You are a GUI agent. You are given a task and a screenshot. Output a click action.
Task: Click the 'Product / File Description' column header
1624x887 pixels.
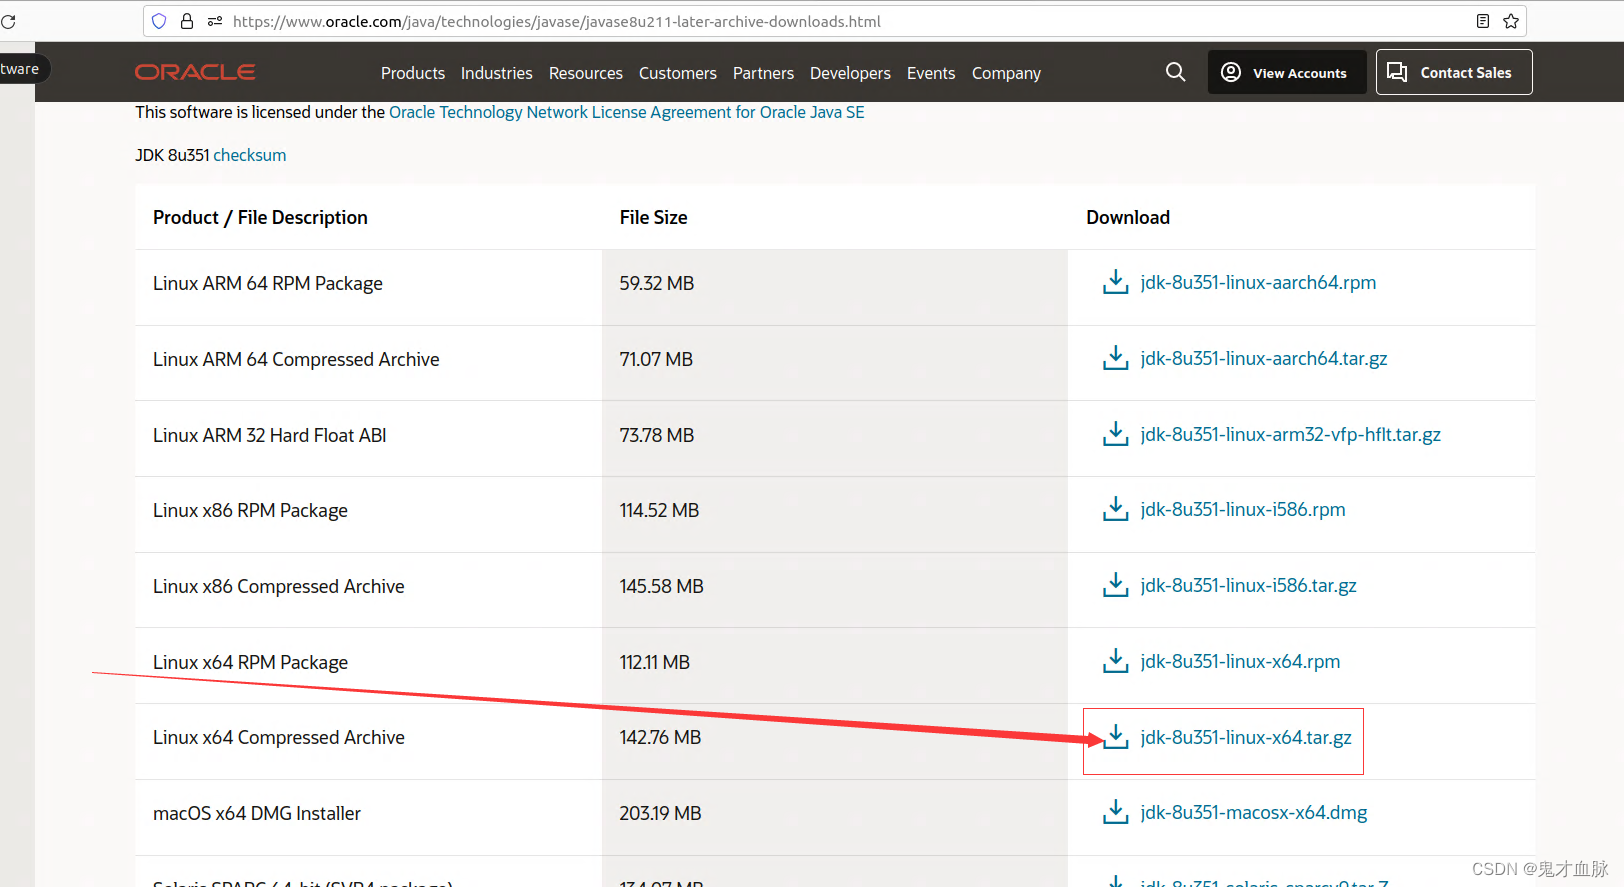point(260,218)
